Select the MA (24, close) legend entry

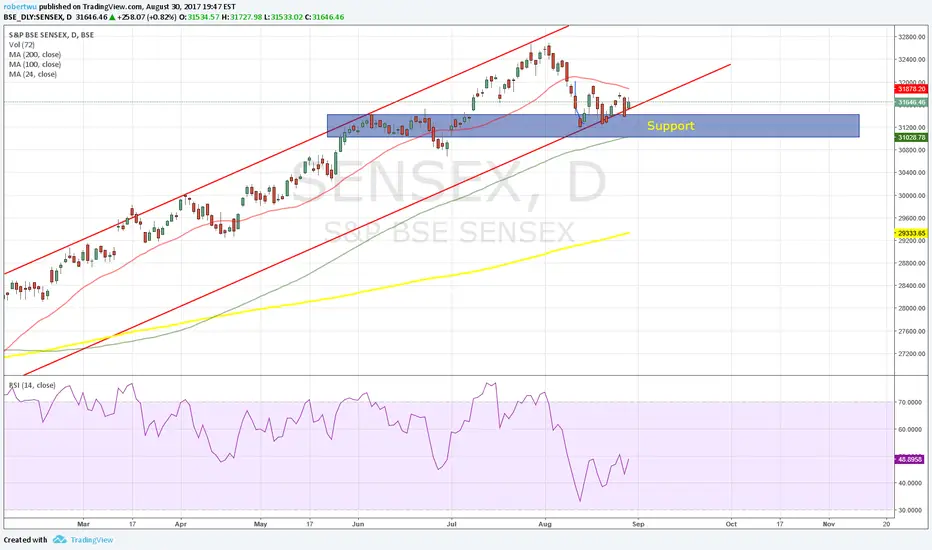click(x=33, y=74)
